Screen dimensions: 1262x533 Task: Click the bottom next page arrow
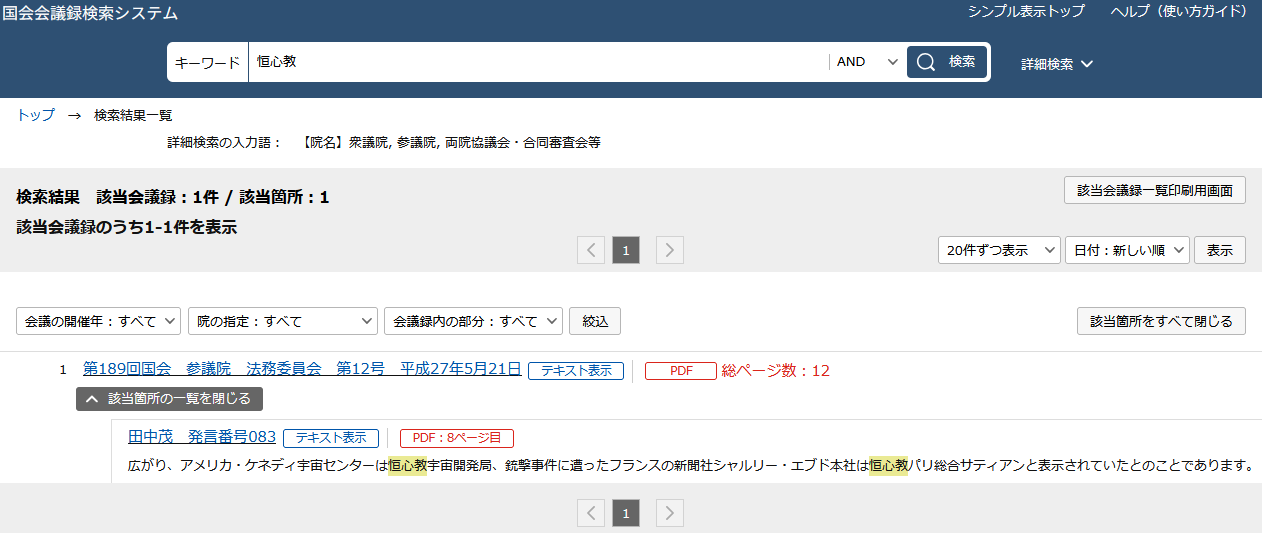pos(670,514)
